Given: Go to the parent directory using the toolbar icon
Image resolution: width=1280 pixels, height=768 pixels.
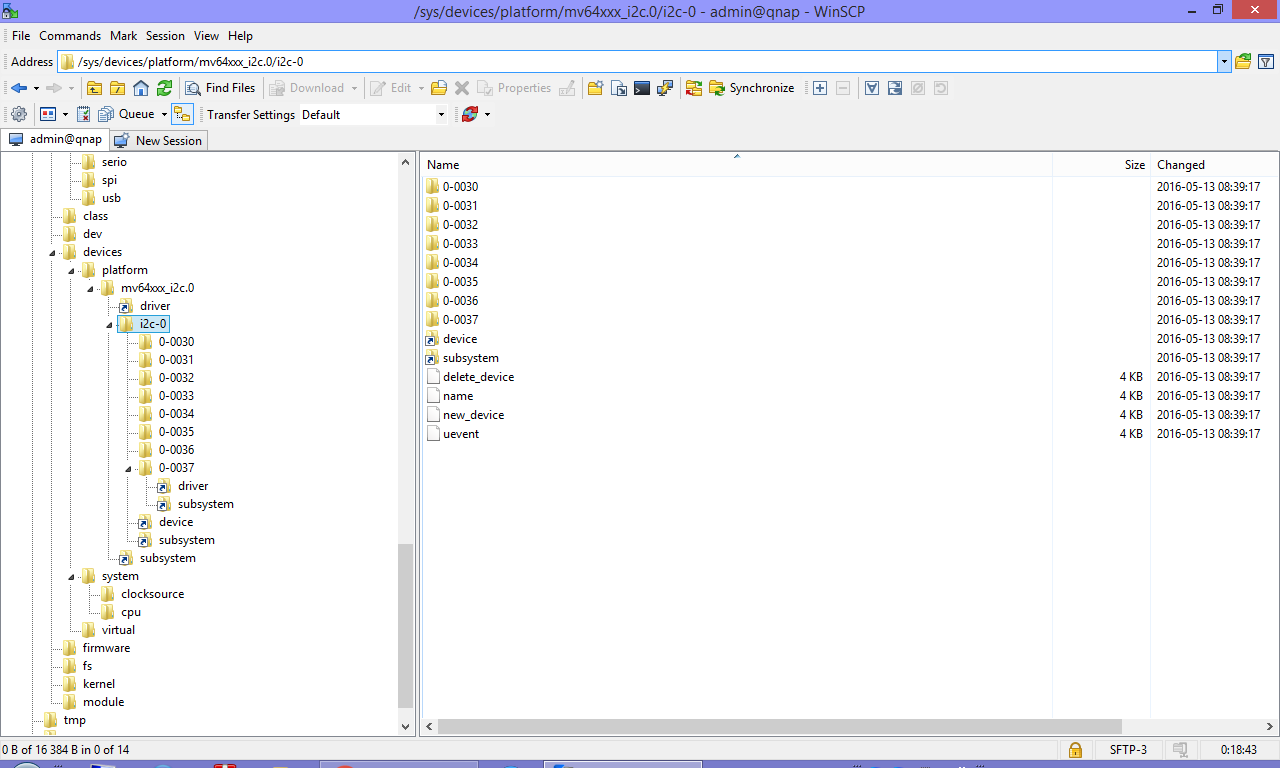Looking at the screenshot, I should coord(95,88).
